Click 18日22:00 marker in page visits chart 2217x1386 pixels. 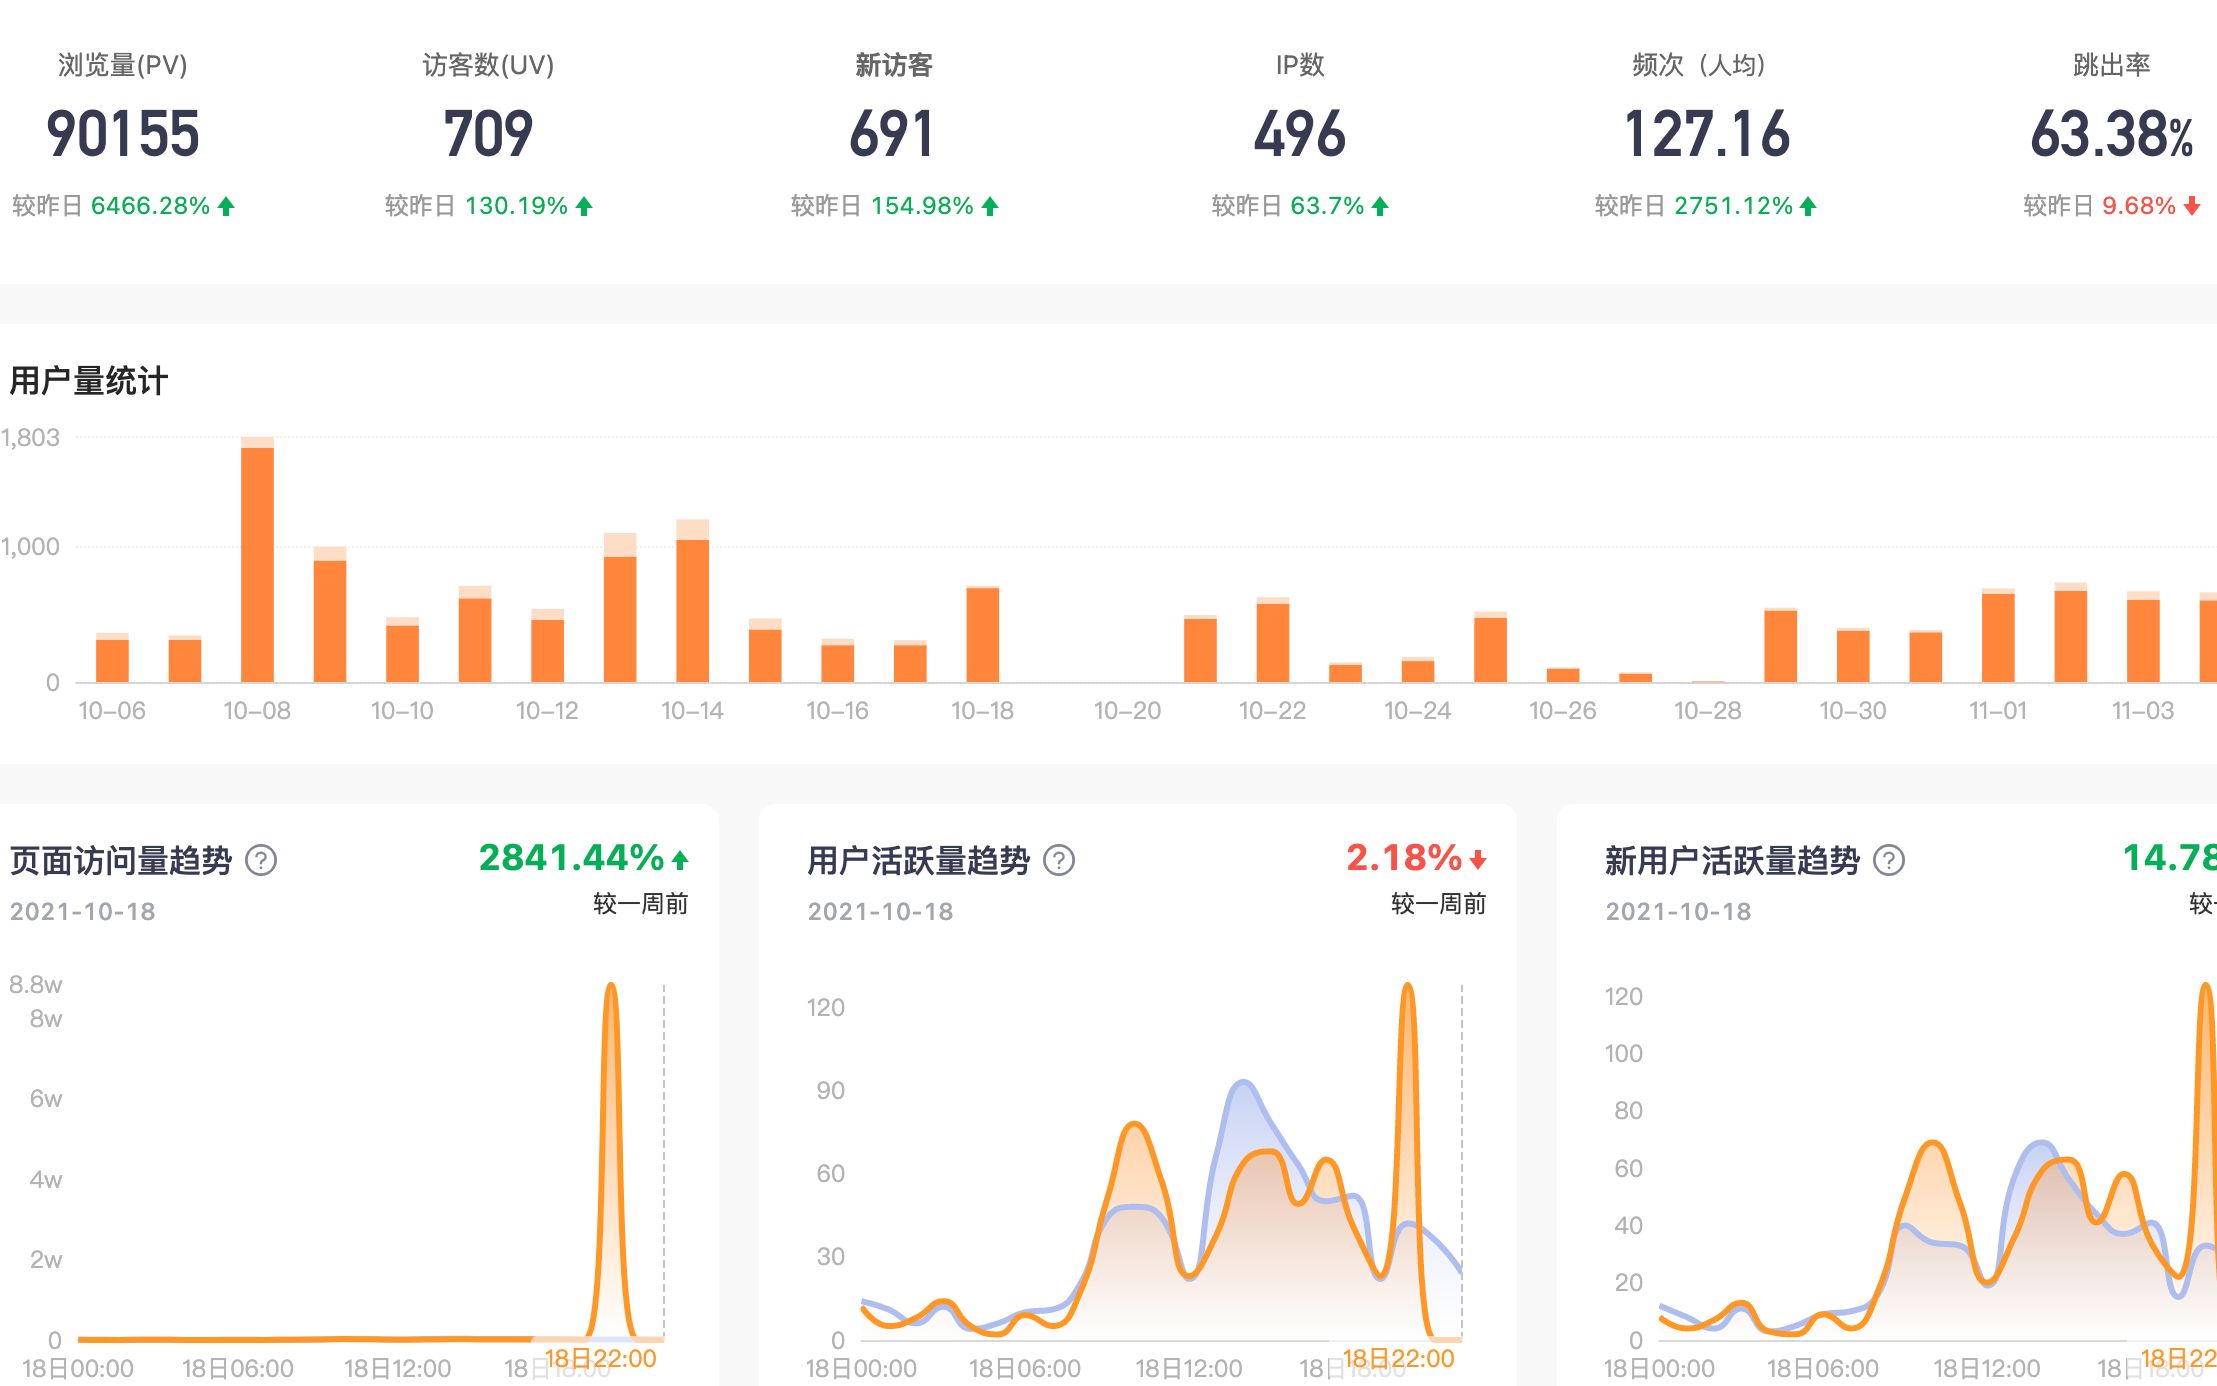click(x=601, y=1358)
